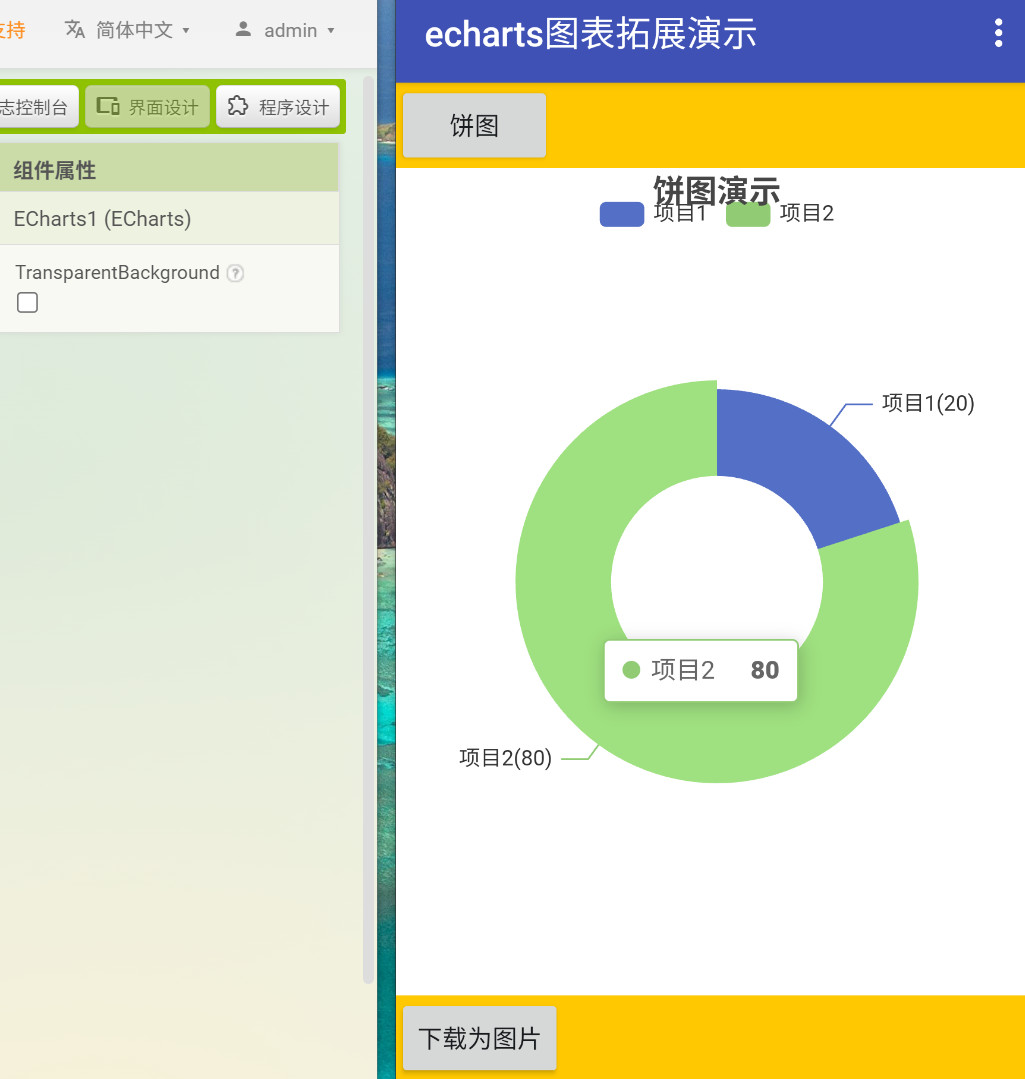The image size is (1025, 1079).
Task: Toggle 项目1 series via legend text
Action: [680, 213]
